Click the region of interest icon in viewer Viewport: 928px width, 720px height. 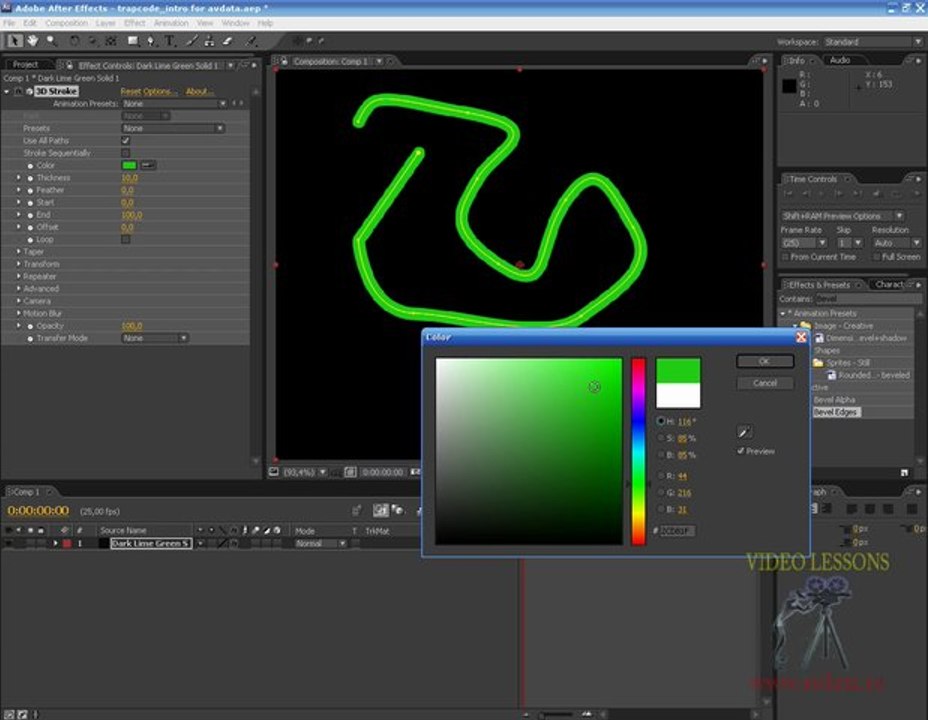[x=350, y=472]
